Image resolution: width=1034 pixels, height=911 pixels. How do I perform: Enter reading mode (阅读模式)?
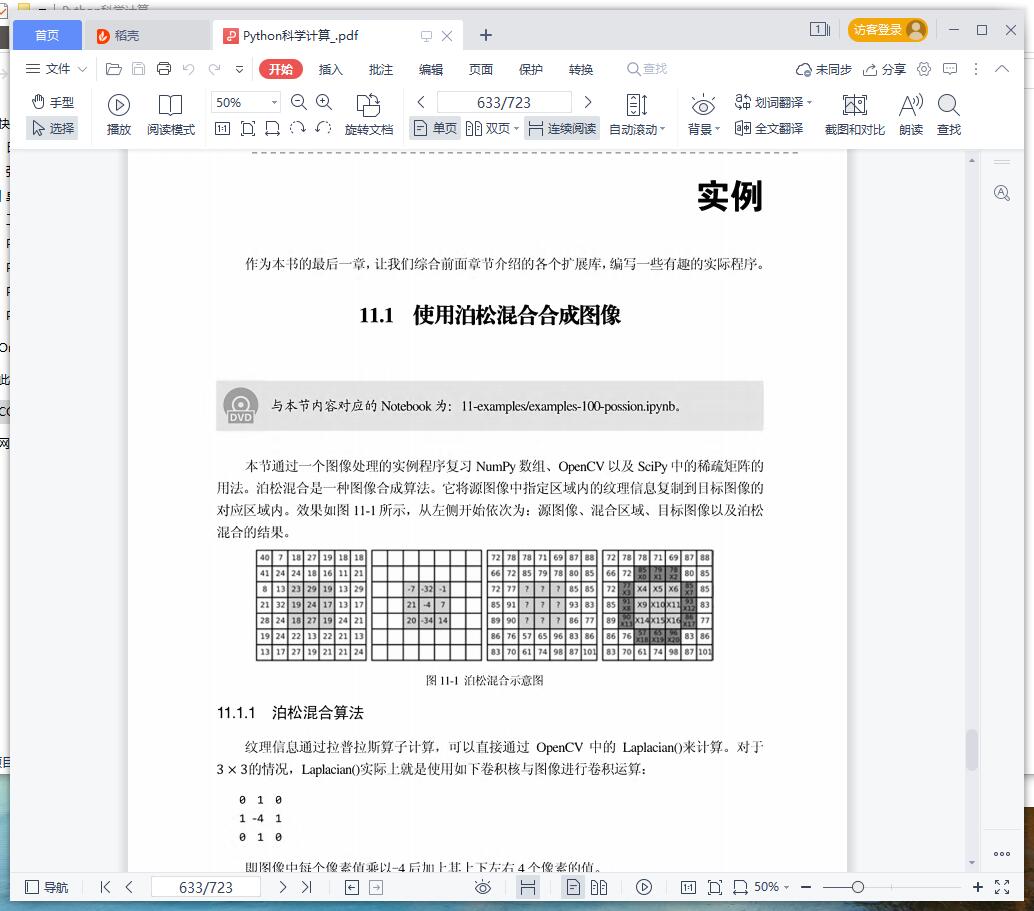(171, 115)
